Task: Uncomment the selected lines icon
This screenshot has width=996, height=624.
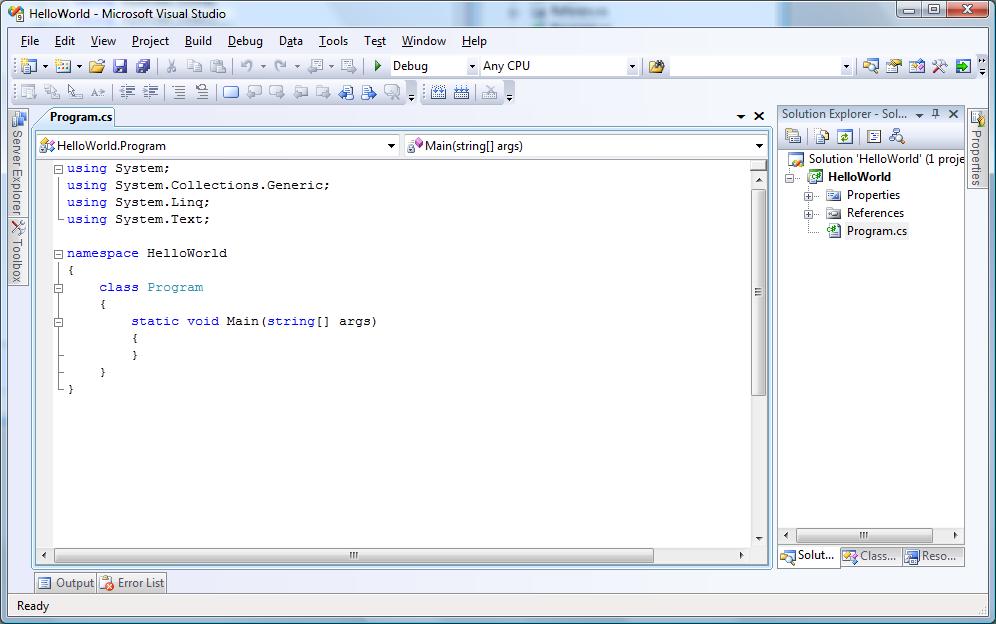Action: pyautogui.click(x=202, y=93)
